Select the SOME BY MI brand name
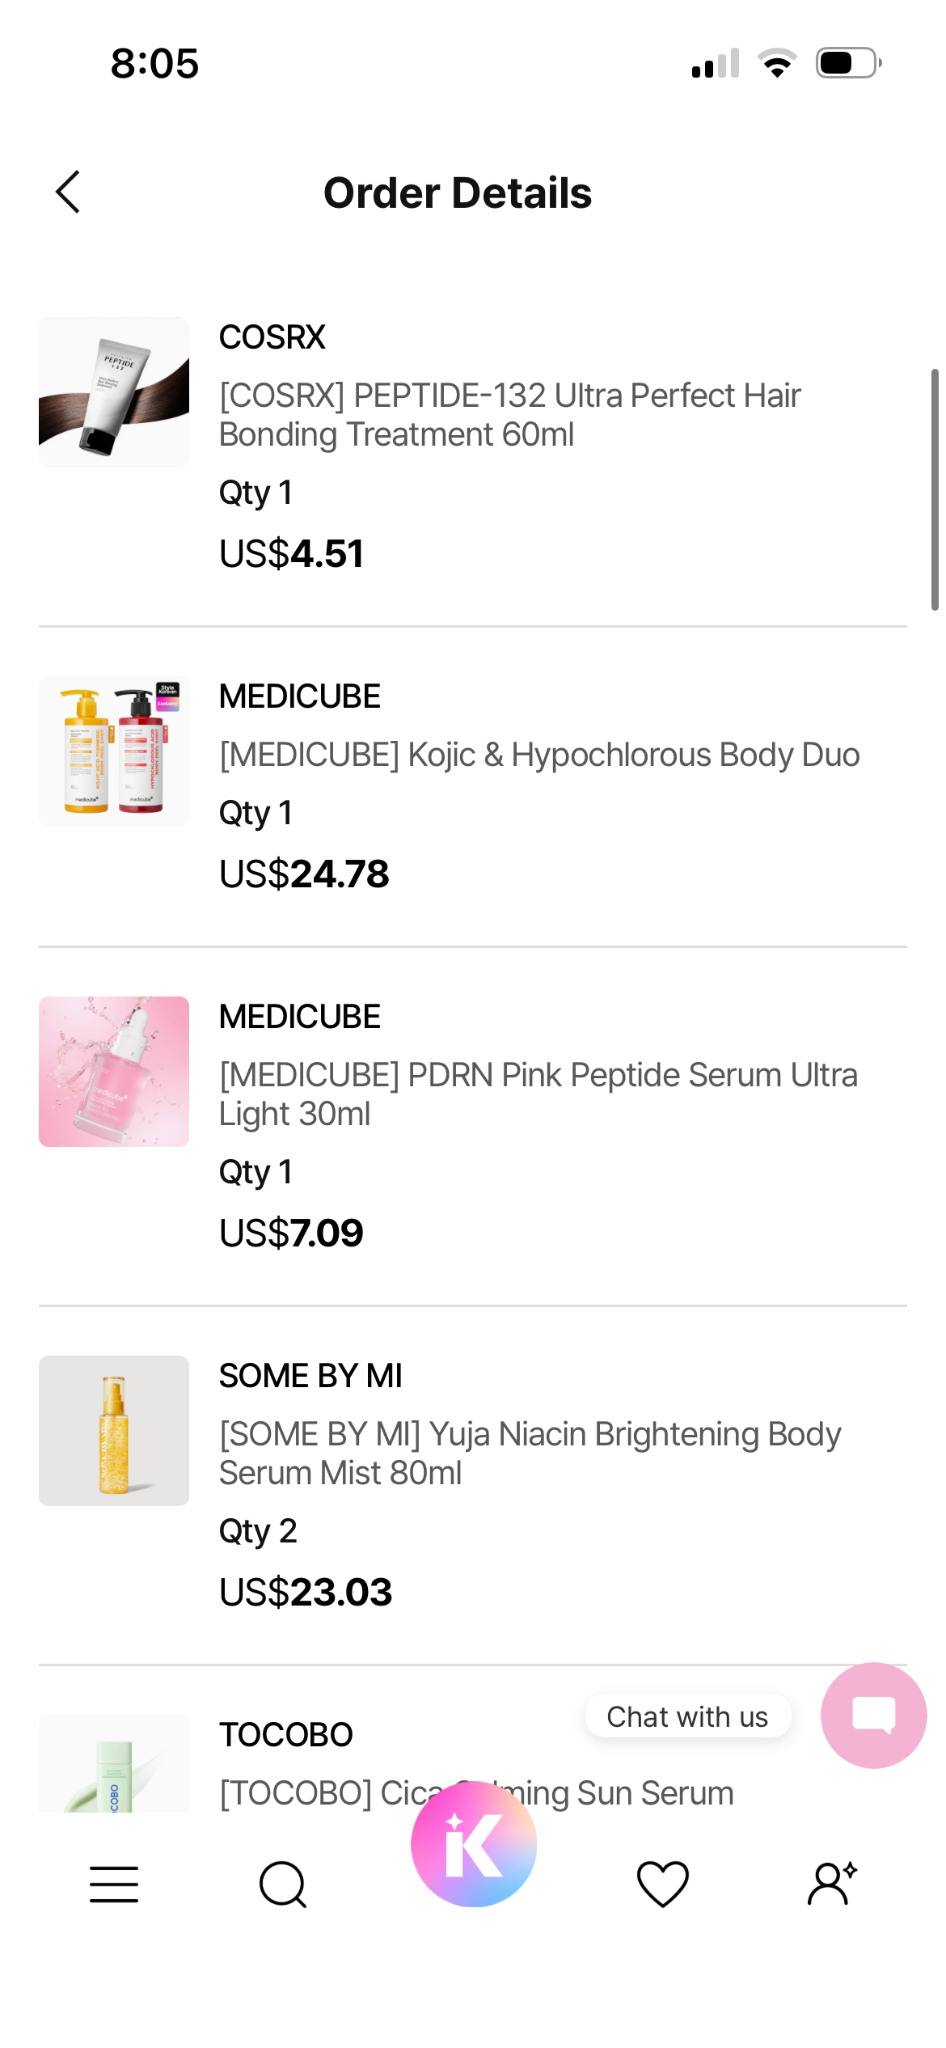The height and width of the screenshot is (2048, 946). click(310, 1375)
